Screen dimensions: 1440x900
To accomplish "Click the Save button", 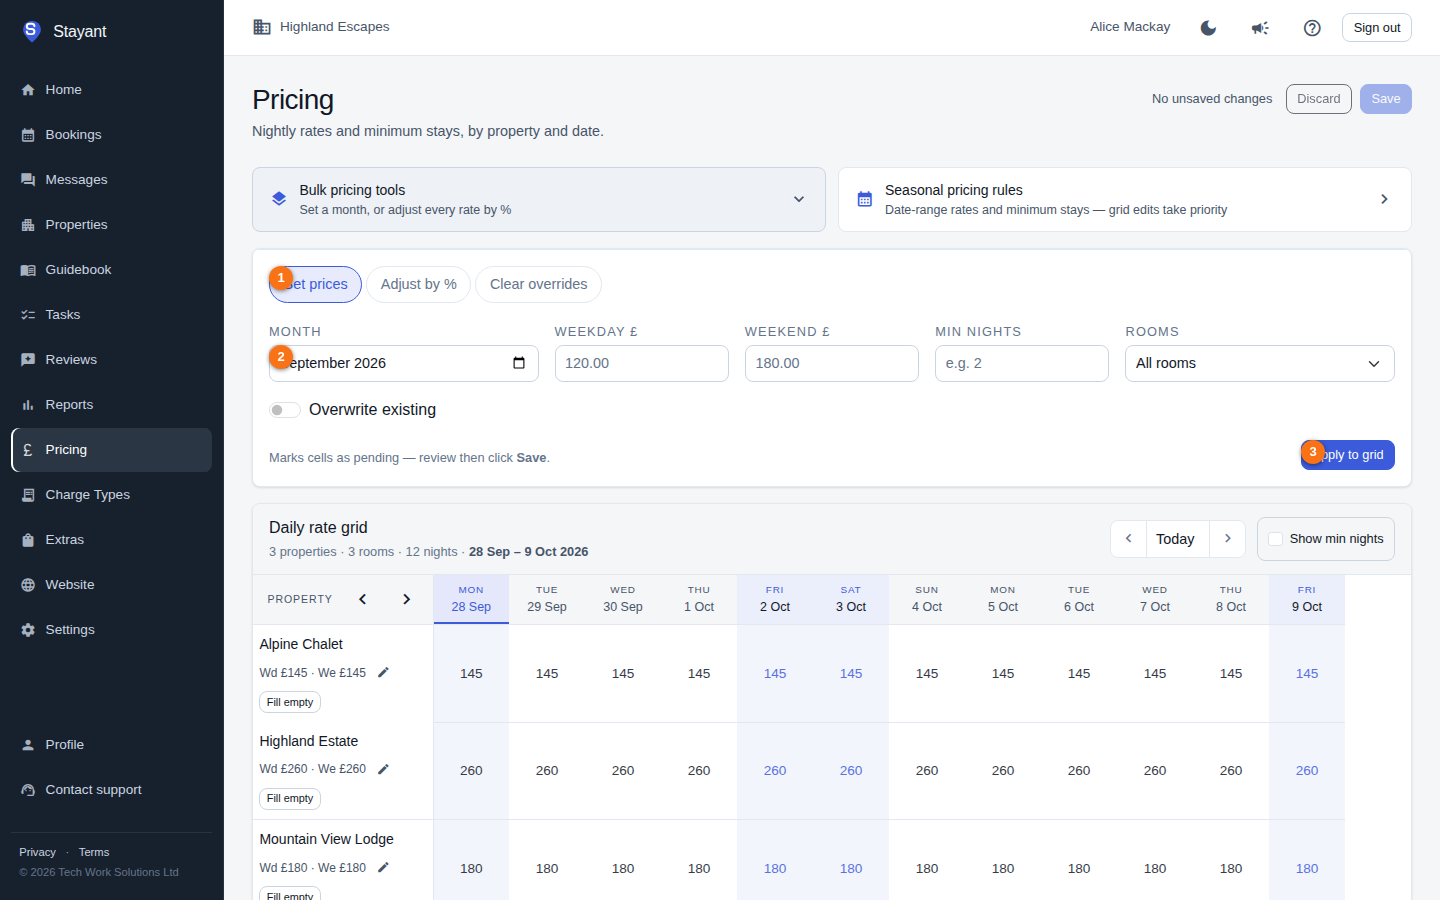I will 1386,99.
